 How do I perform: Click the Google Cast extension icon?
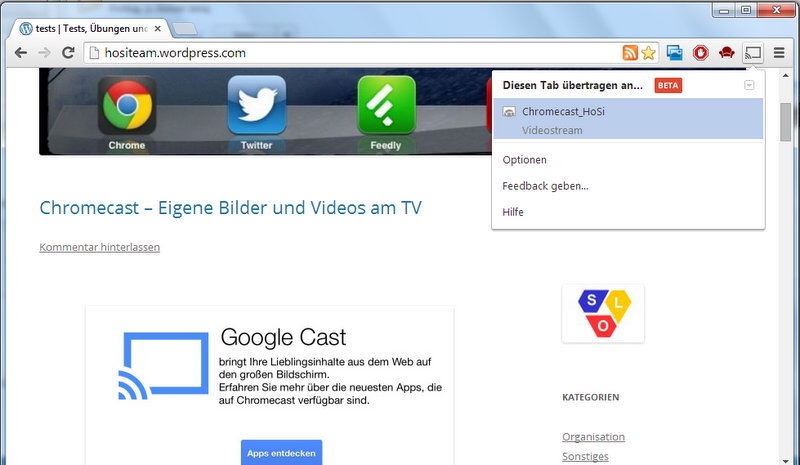[x=754, y=52]
